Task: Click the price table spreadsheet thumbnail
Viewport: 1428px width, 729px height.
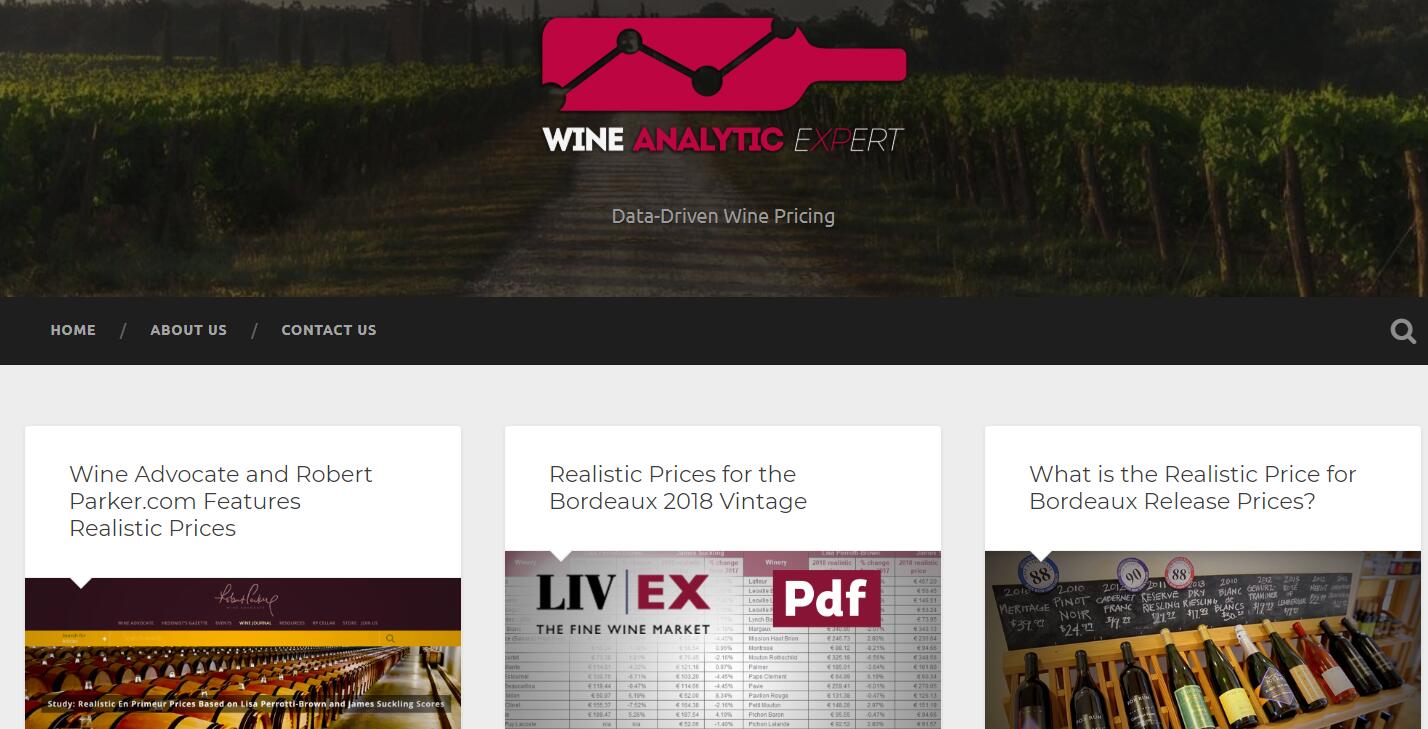Action: [x=723, y=640]
